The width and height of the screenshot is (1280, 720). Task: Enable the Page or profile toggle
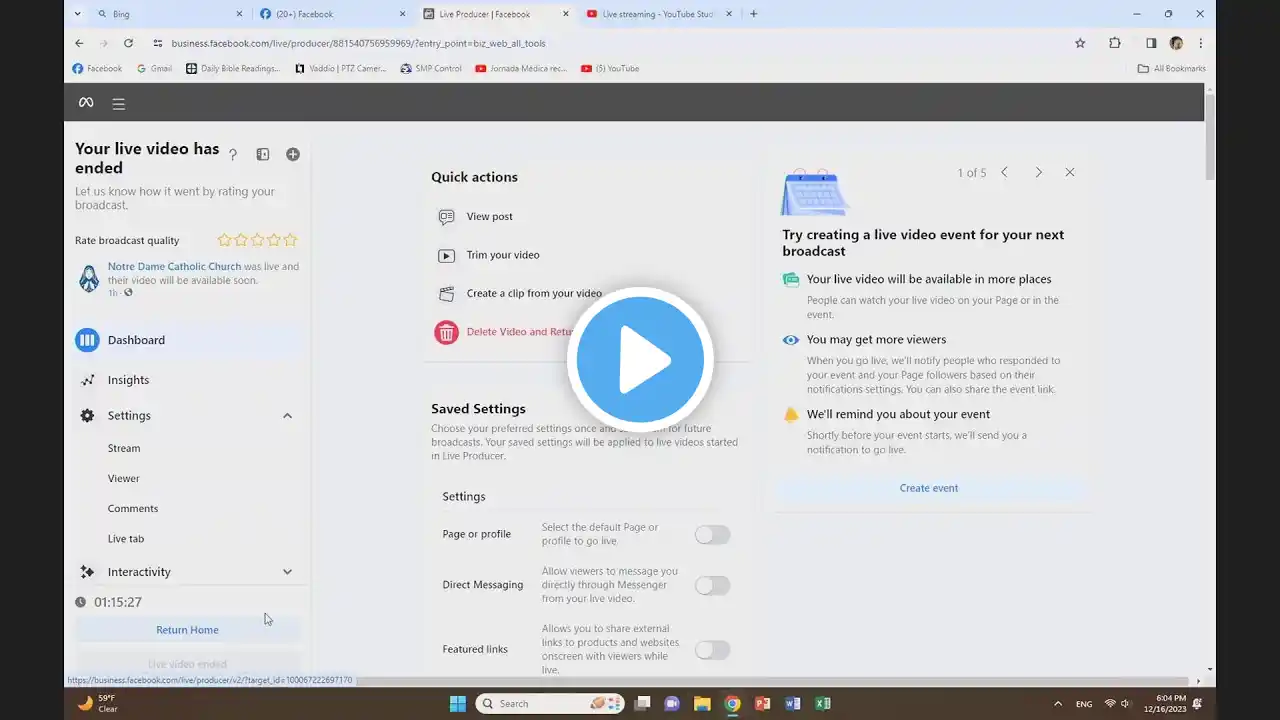[x=712, y=535]
